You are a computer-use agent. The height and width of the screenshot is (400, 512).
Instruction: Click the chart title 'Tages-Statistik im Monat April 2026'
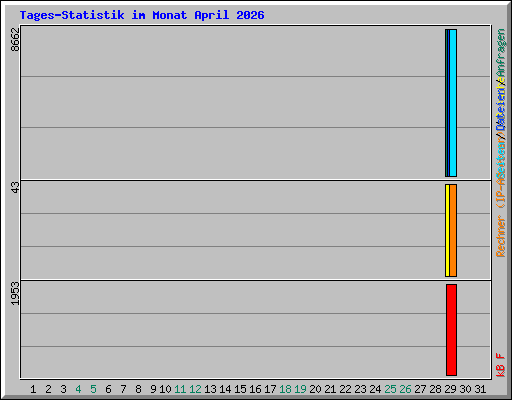[142, 15]
